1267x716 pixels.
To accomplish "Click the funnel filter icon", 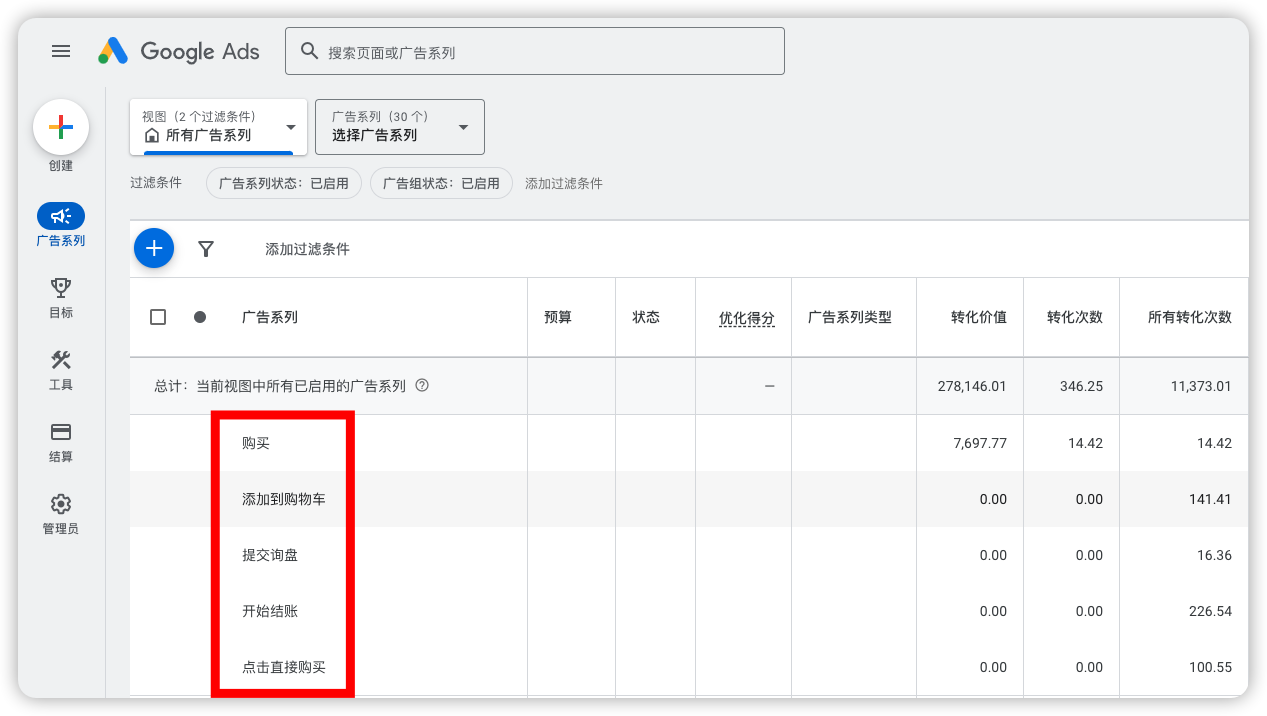I will (x=206, y=249).
